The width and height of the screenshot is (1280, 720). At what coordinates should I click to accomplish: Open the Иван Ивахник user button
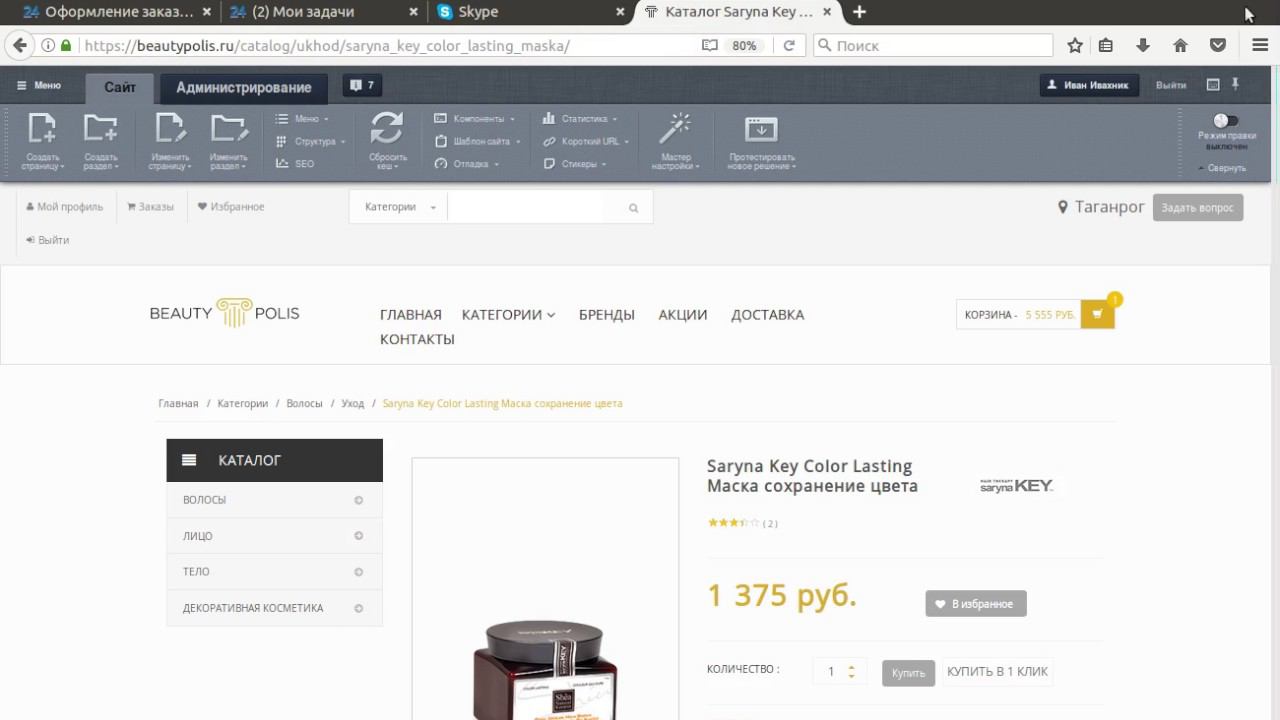tap(1089, 86)
